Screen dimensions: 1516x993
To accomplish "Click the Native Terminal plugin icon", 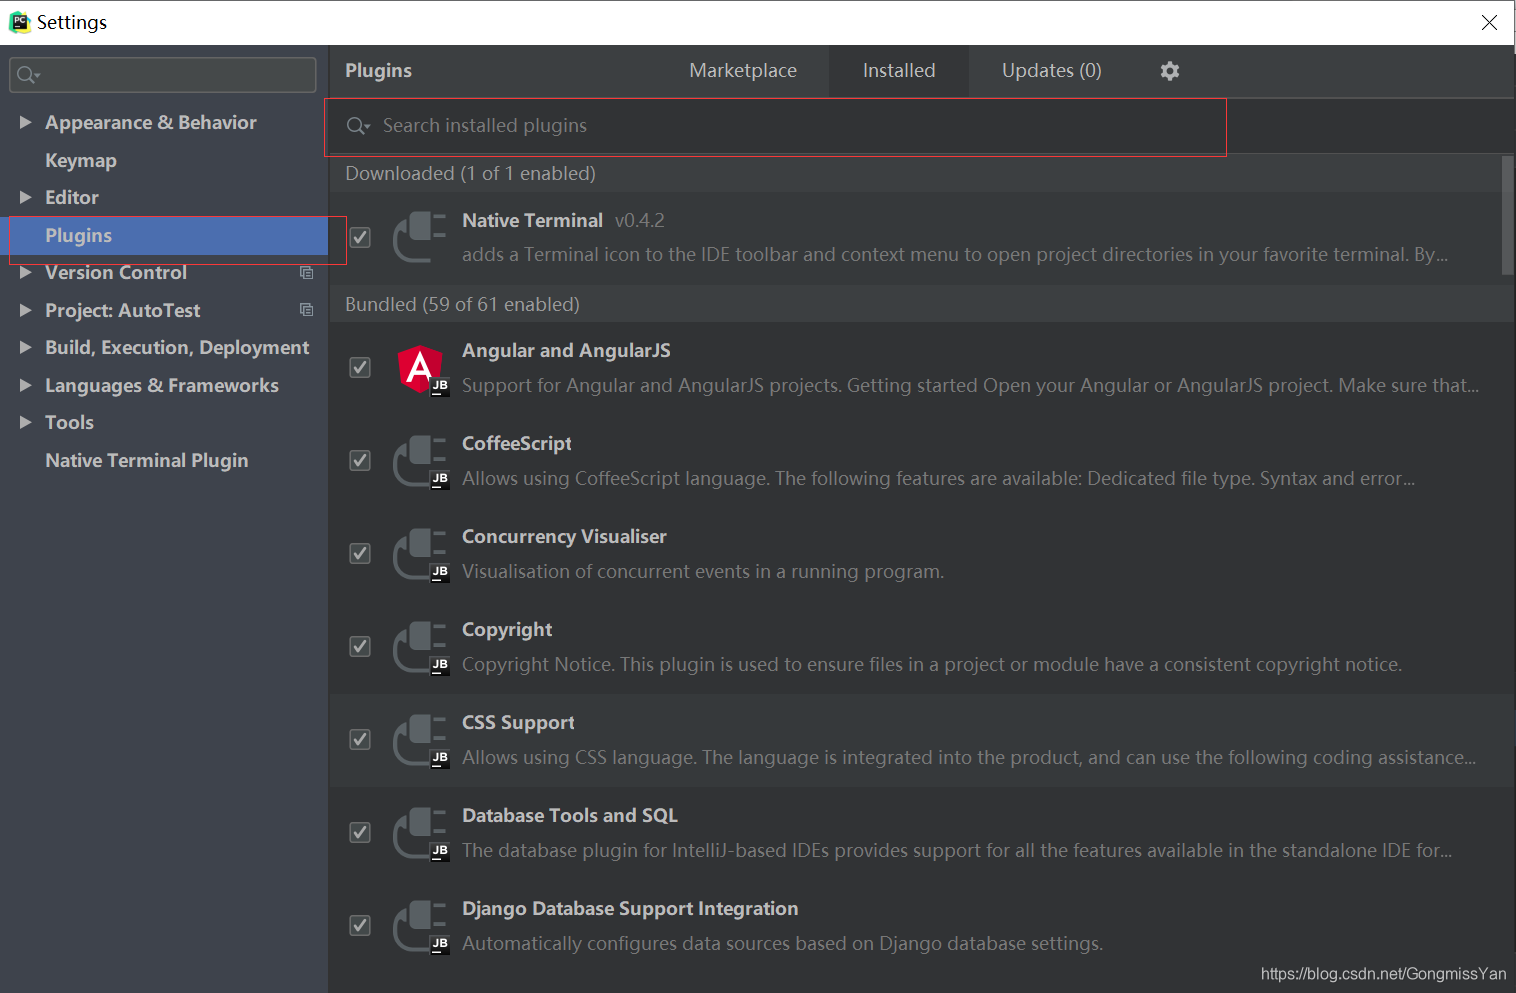I will pyautogui.click(x=420, y=237).
